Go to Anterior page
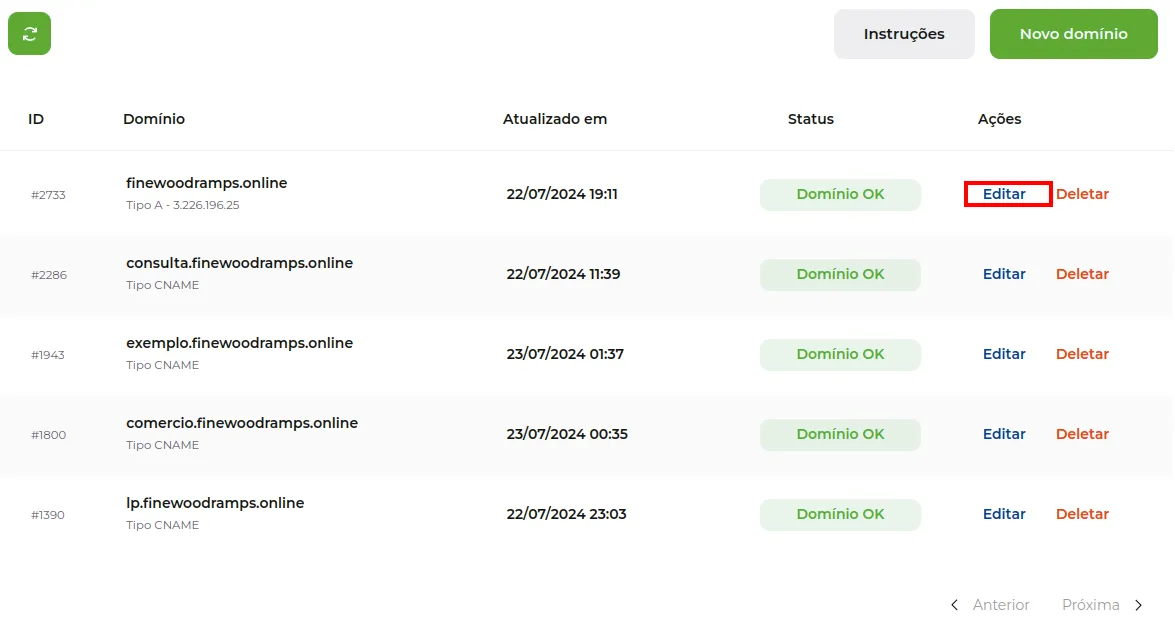Viewport: 1175px width, 644px height. pos(1000,605)
